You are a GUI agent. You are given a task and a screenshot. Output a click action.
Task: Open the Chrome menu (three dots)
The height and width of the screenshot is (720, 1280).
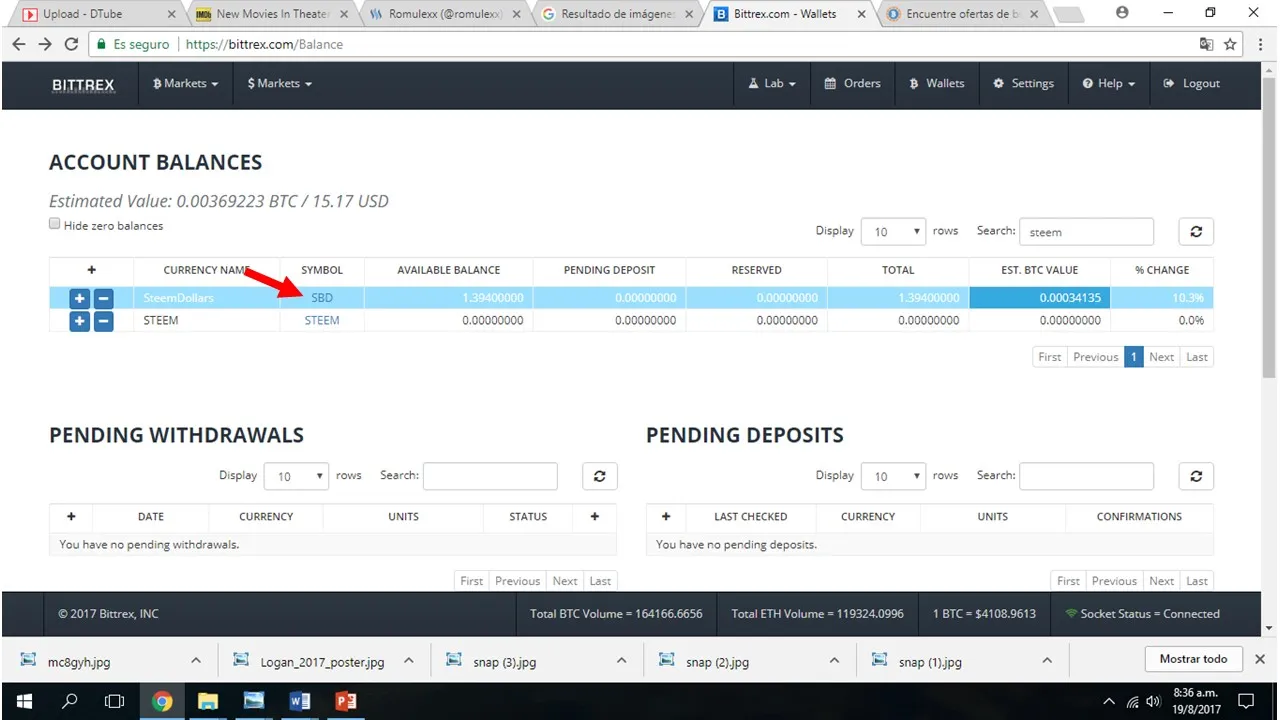[x=1262, y=44]
